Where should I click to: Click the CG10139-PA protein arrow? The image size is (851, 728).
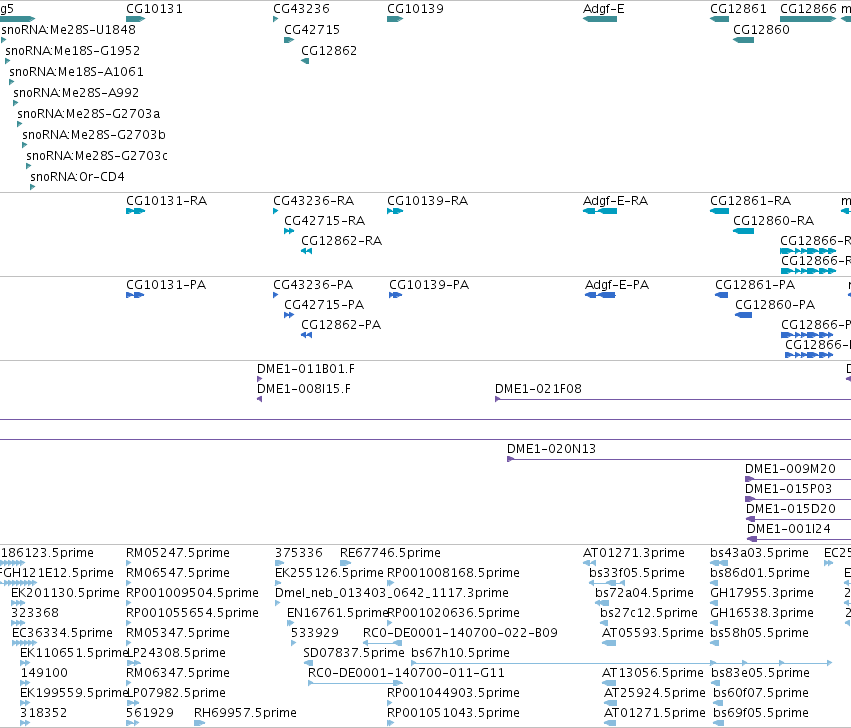tap(395, 295)
